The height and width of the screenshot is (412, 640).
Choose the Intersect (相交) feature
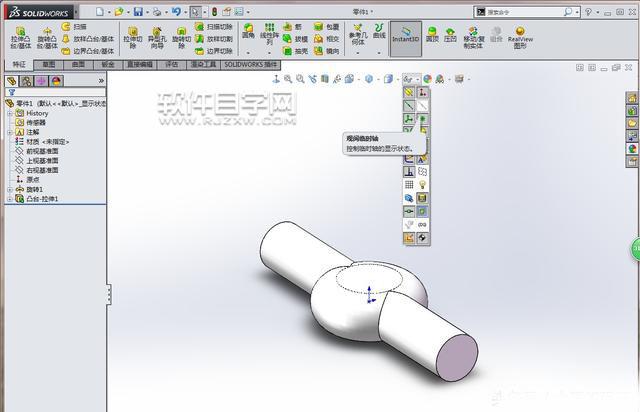tap(327, 39)
